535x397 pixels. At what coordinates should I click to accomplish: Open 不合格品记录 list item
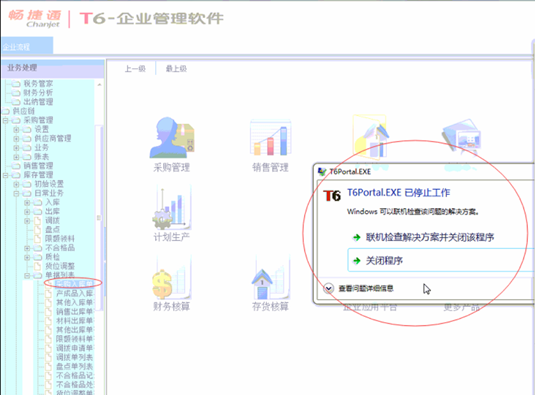pos(74,376)
